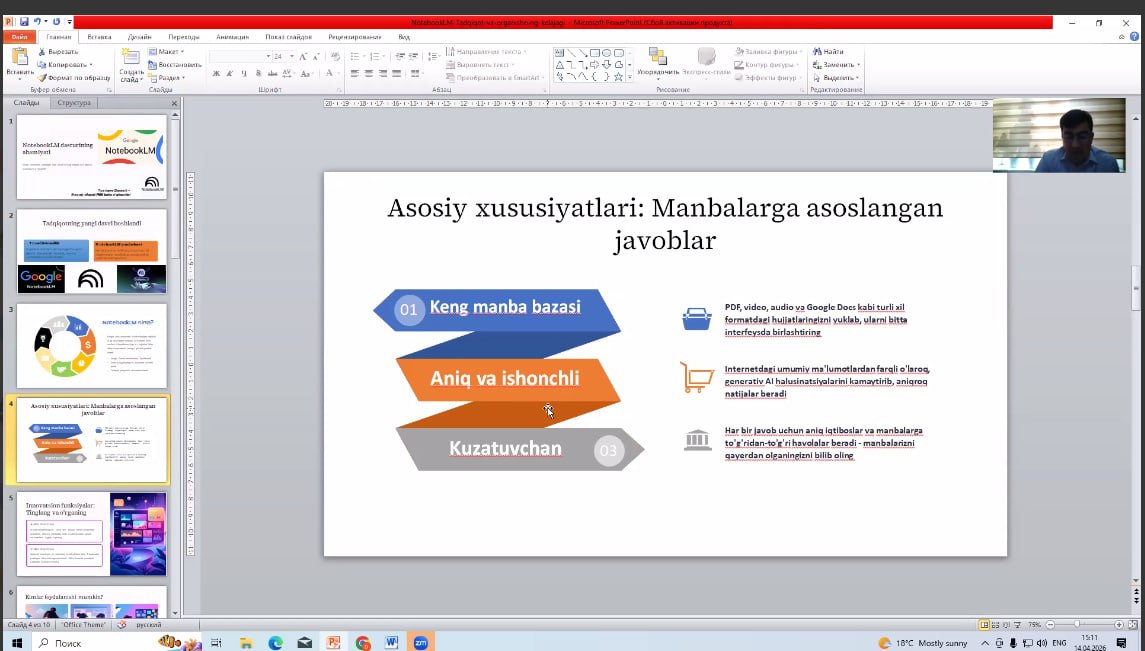Image resolution: width=1145 pixels, height=651 pixels.
Task: Click the Create Slide (Создать слайд) icon
Action: click(x=131, y=58)
